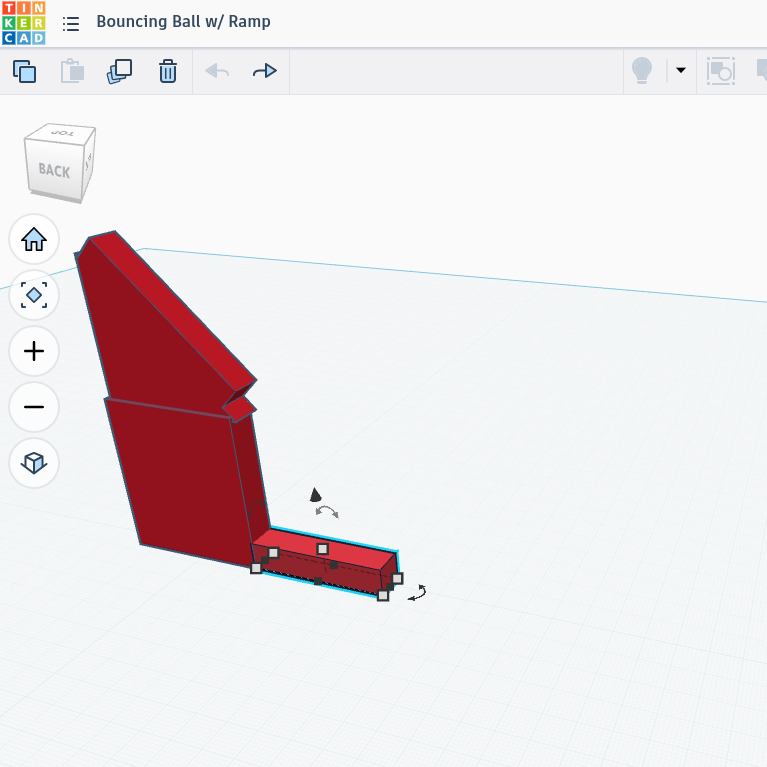Delete the selected shape with trash icon
Screen dimensions: 767x767
(168, 71)
